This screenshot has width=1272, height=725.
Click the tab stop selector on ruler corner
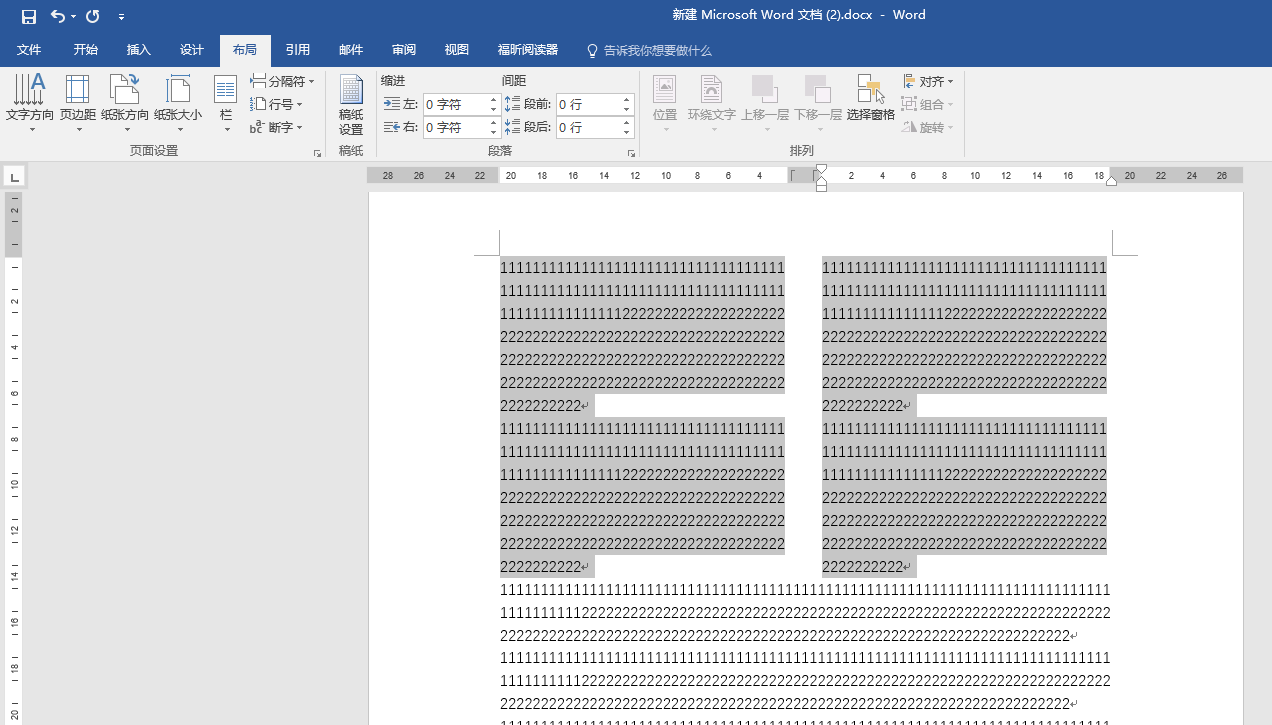tap(14, 177)
